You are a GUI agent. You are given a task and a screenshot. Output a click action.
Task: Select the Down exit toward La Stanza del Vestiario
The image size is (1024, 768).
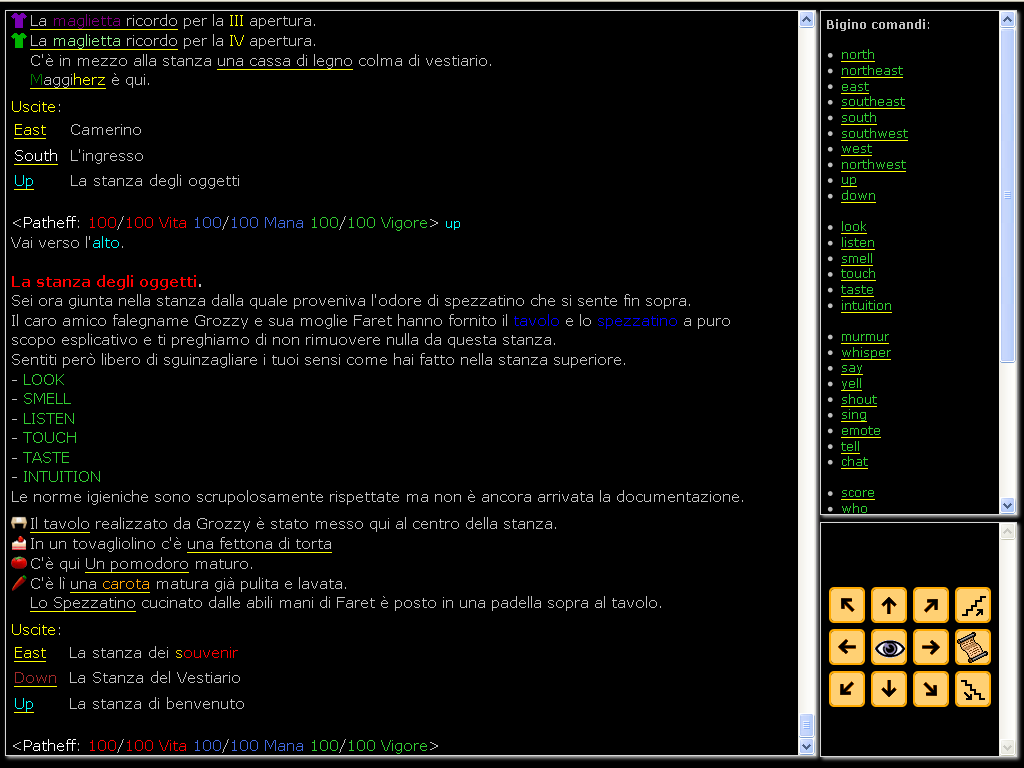pos(35,677)
